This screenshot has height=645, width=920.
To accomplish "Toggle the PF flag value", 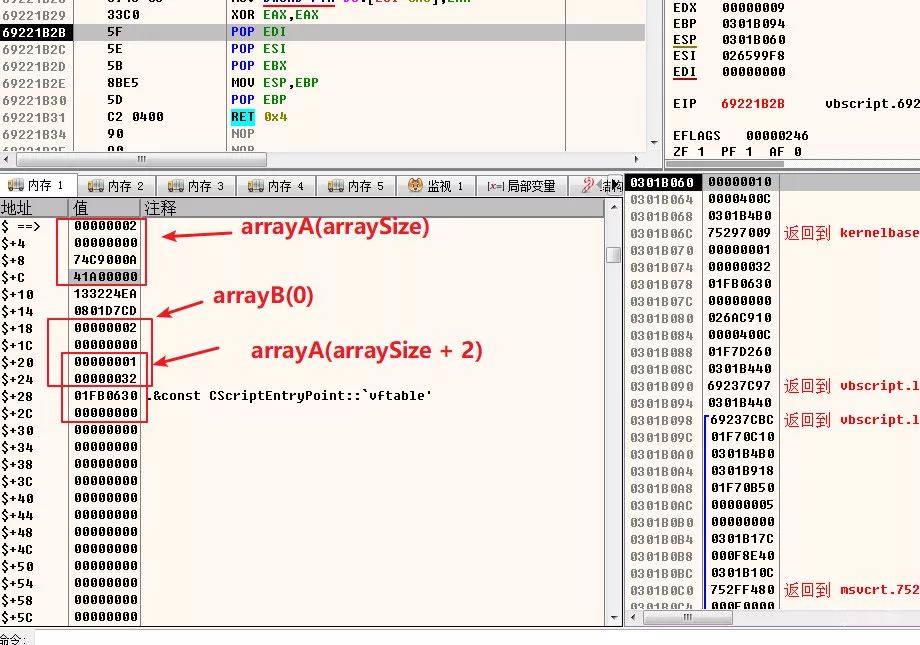I will click(x=749, y=151).
